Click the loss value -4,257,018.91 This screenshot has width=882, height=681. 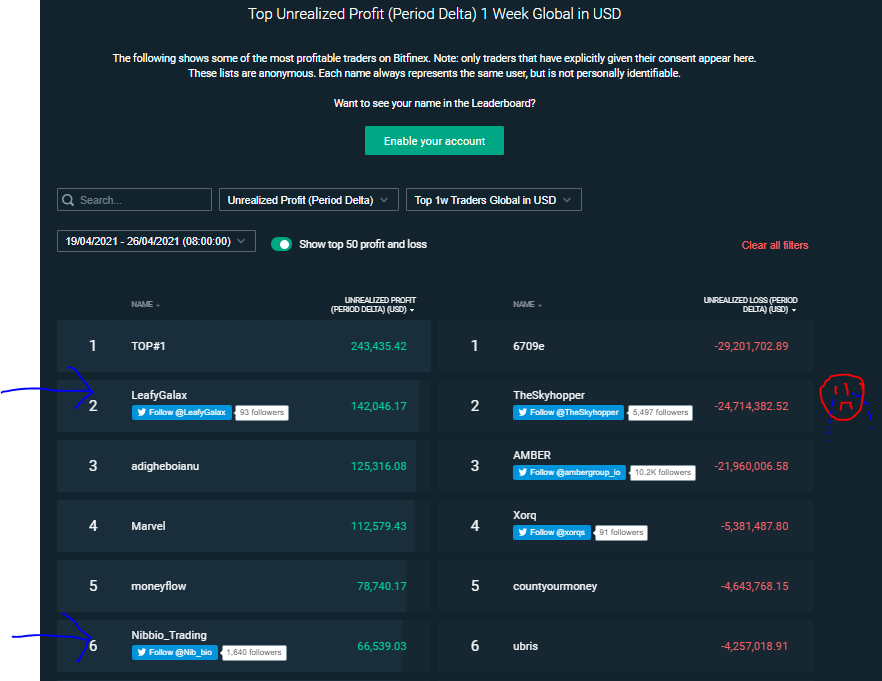tap(755, 646)
